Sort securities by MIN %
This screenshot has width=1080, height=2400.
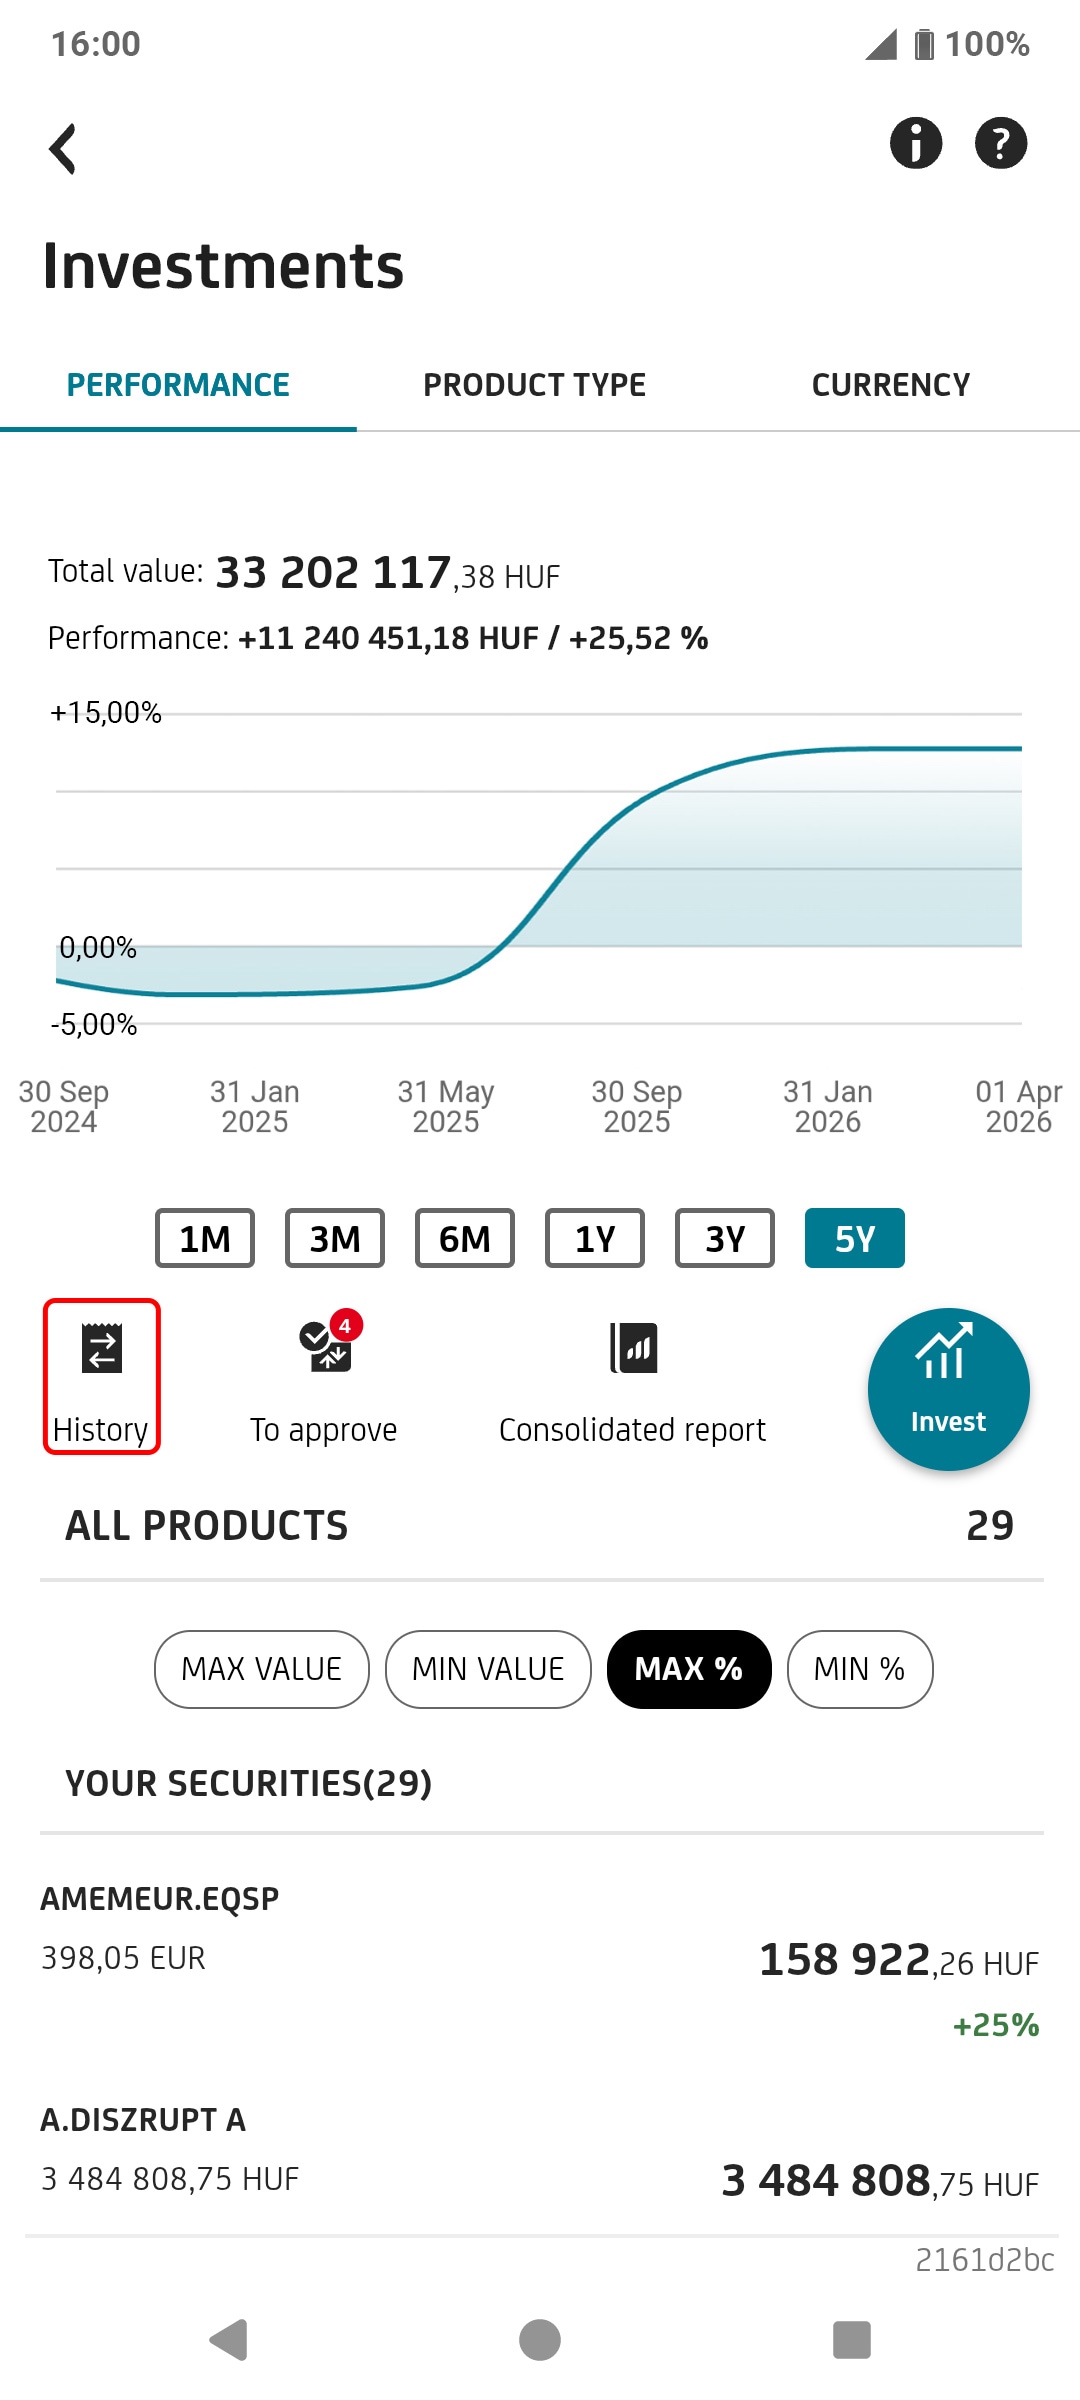[860, 1669]
